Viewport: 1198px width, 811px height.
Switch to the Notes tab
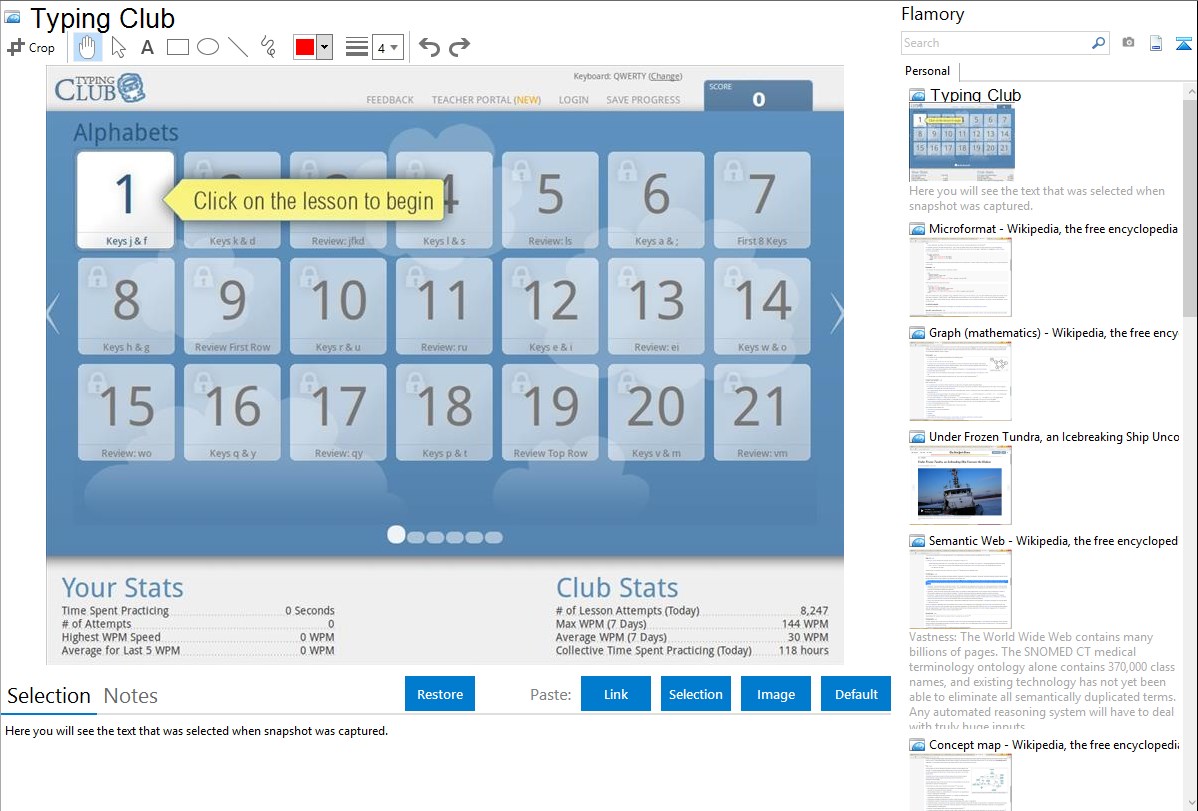[x=131, y=696]
